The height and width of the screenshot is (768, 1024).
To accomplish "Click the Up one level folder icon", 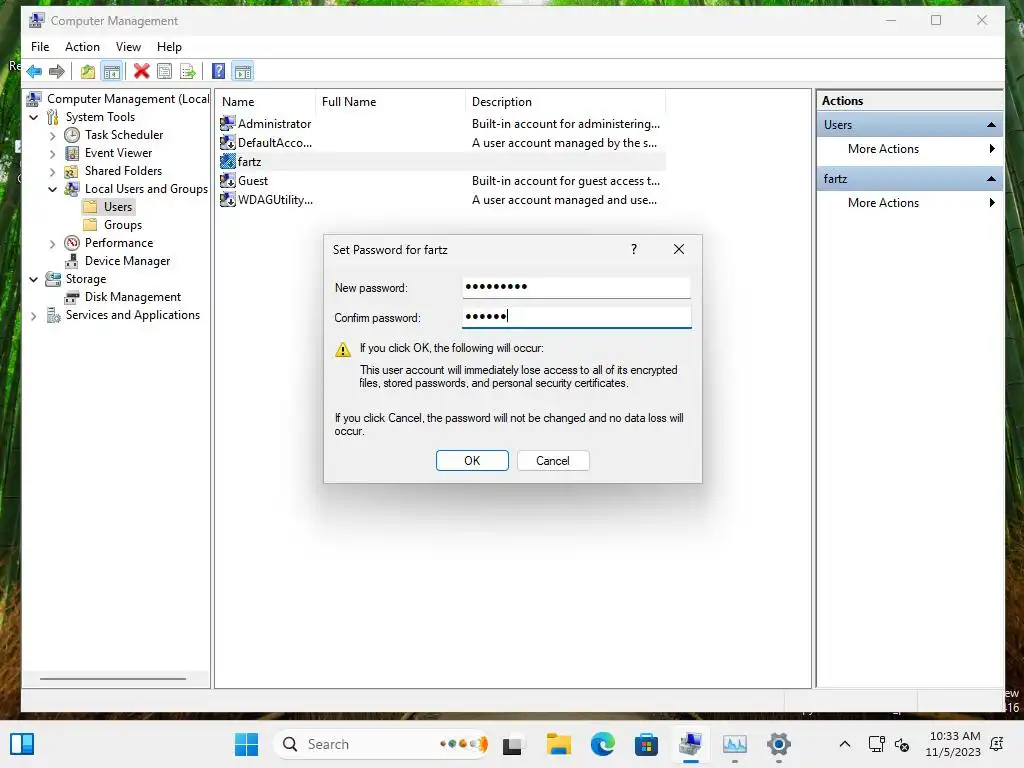I will (x=88, y=71).
